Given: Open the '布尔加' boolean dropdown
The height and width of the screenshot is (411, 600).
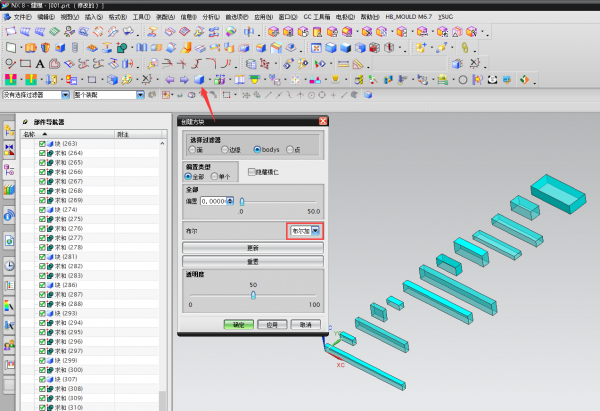Looking at the screenshot, I should tap(316, 231).
